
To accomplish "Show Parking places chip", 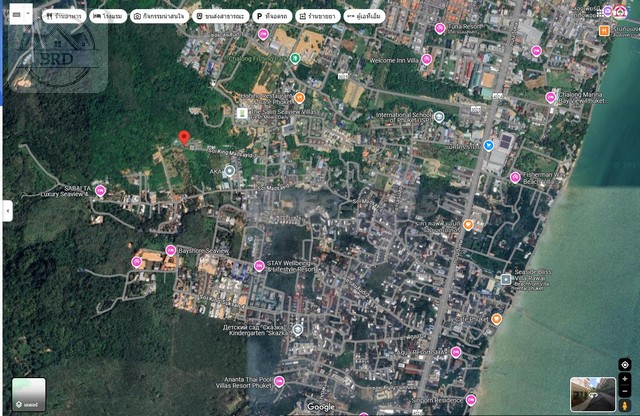I will point(272,16).
